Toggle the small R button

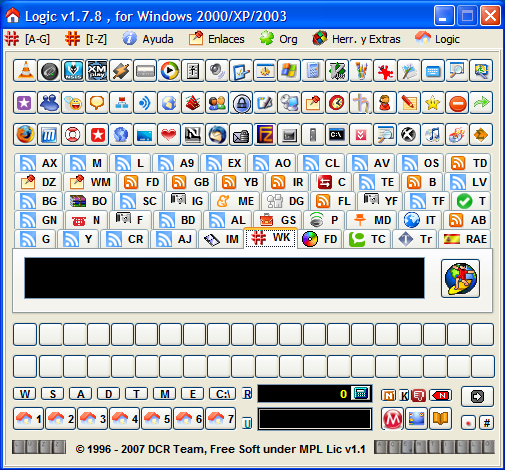(x=247, y=394)
